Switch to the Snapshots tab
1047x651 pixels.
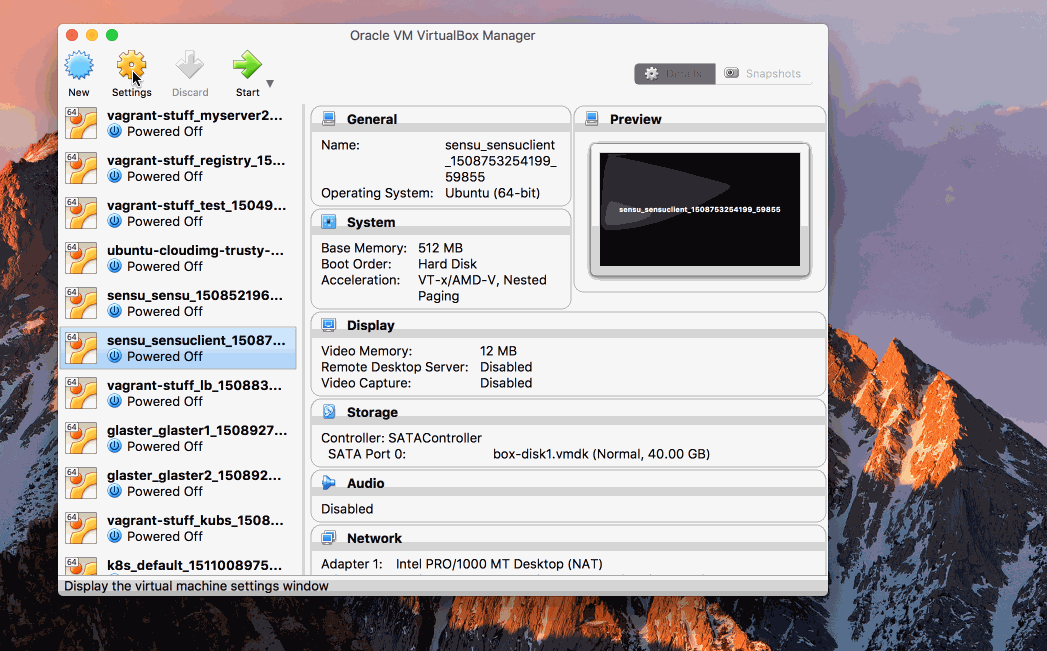(764, 73)
